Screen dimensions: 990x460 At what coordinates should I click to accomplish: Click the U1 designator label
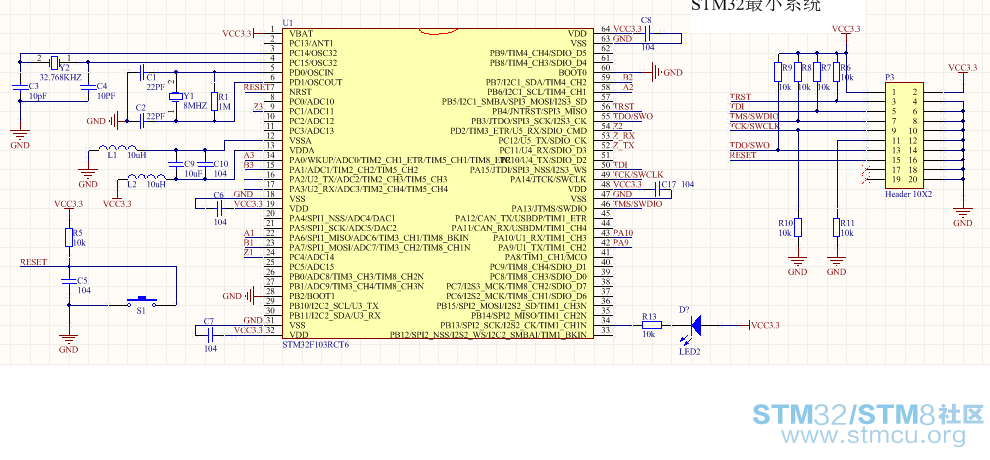288,22
